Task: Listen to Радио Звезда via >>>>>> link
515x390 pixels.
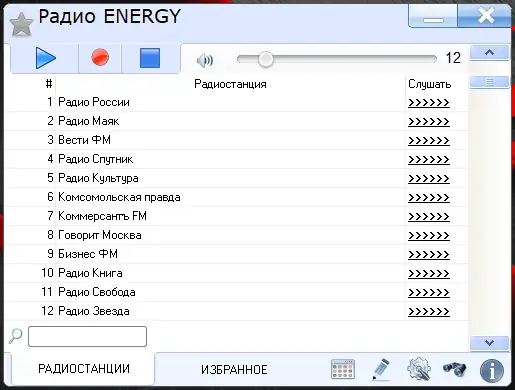Action: pos(429,312)
